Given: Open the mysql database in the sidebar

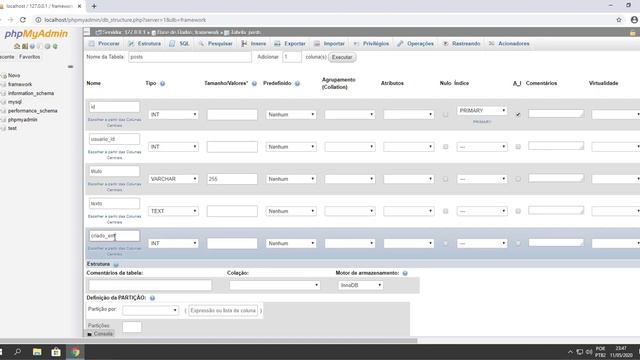Looking at the screenshot, I should click(x=15, y=102).
